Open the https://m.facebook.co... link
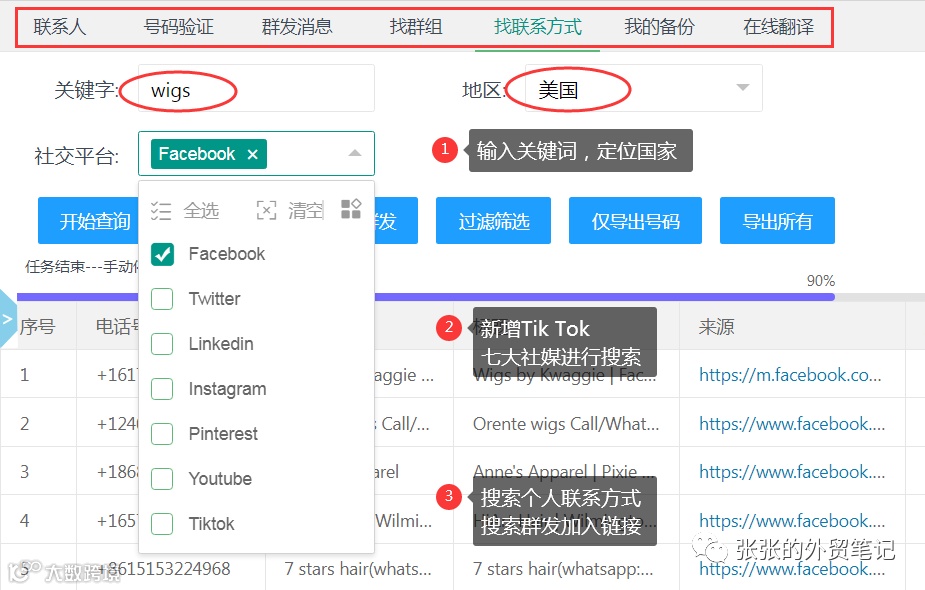This screenshot has height=590, width=925. click(790, 375)
